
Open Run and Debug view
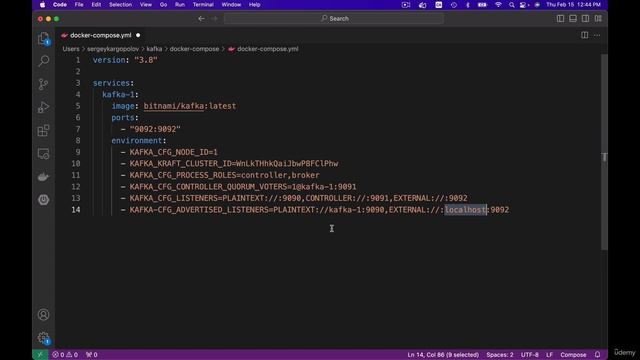tap(43, 107)
